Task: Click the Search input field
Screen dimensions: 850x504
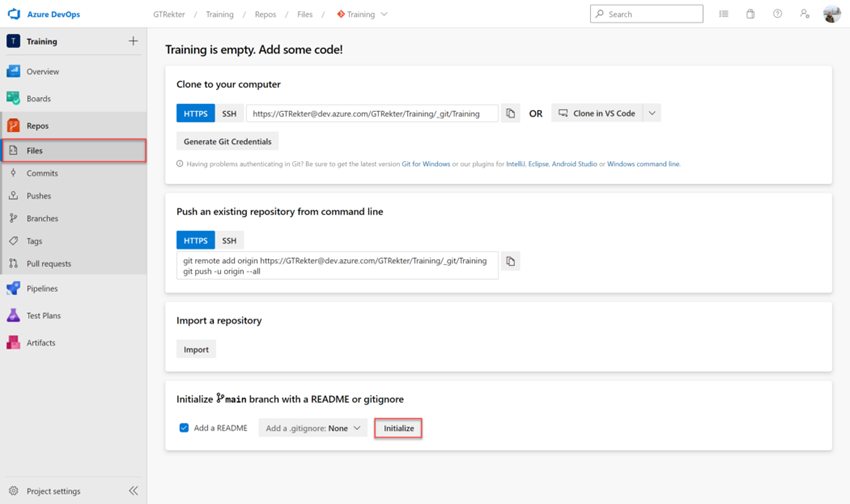Action: (x=652, y=14)
